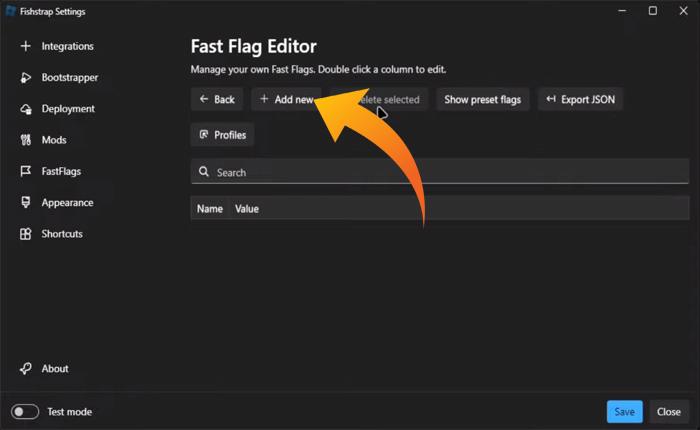Export flags using Export JSON
Viewport: 700px width, 430px height.
[x=581, y=100]
